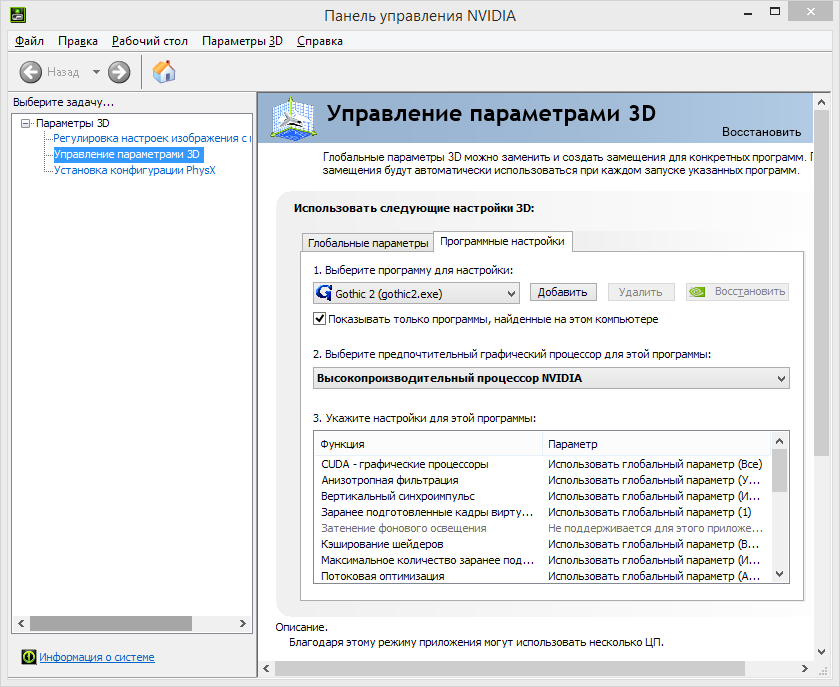Go to the Home page icon
Image resolution: width=840 pixels, height=687 pixels.
pyautogui.click(x=164, y=72)
